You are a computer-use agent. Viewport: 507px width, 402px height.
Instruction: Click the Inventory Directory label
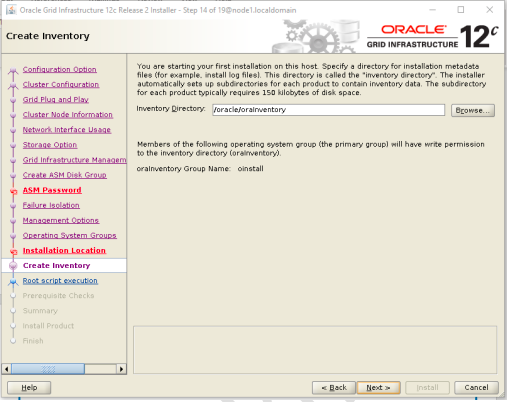(171, 109)
